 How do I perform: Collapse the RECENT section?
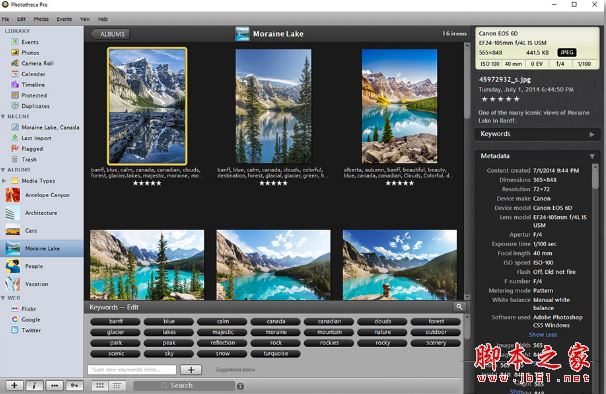[x=3, y=116]
